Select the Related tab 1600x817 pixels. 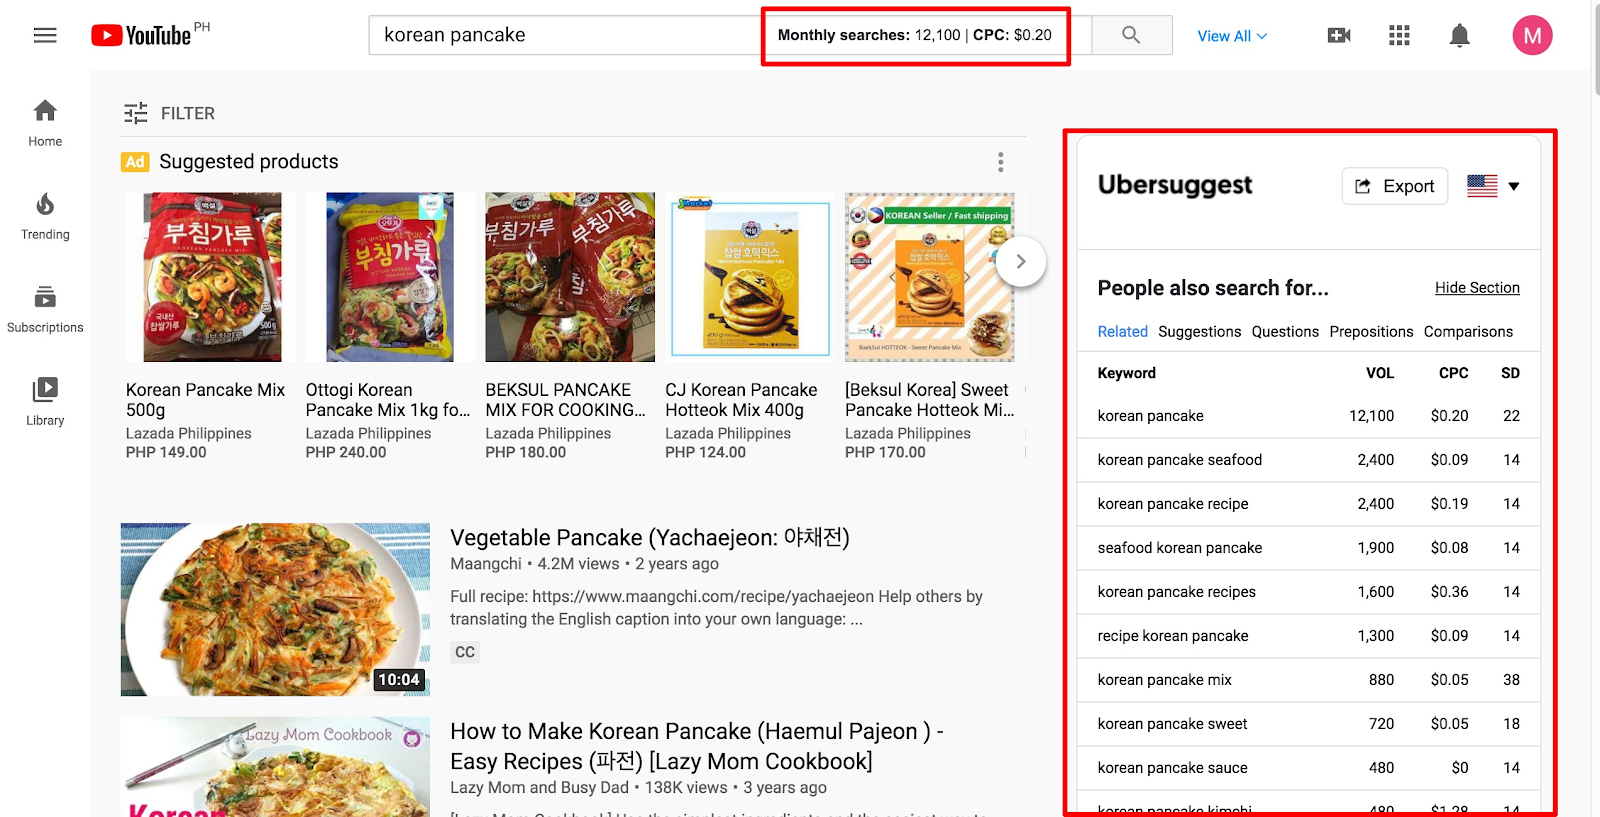[x=1122, y=332]
